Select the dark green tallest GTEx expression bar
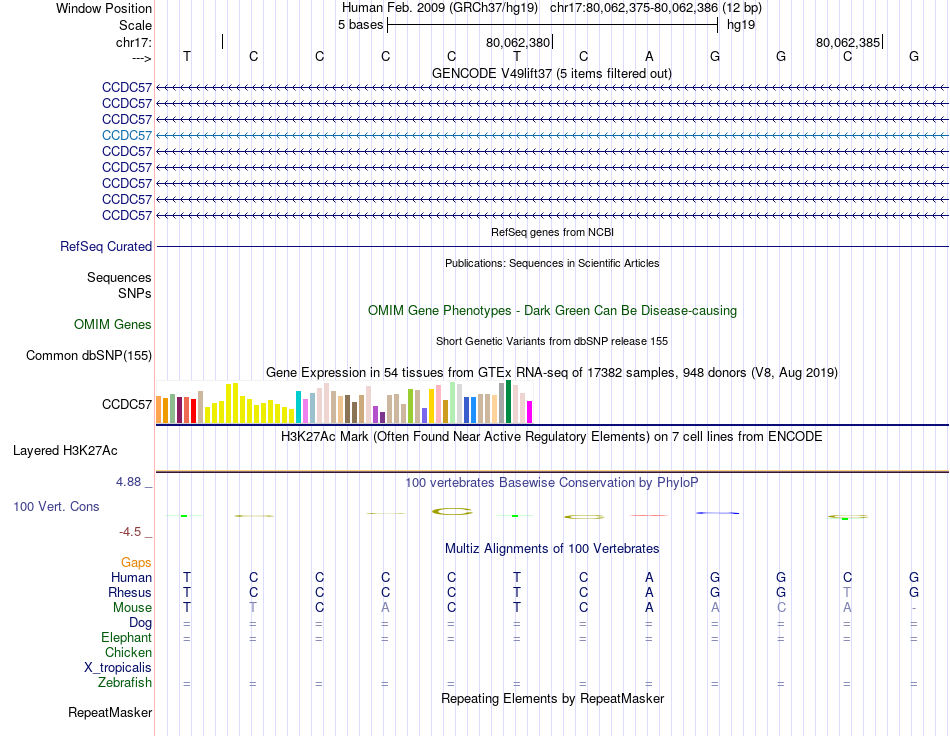950x736 pixels. point(509,401)
